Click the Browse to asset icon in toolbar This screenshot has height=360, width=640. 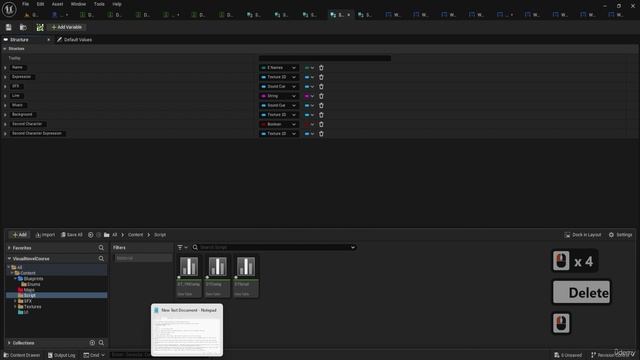(x=23, y=27)
